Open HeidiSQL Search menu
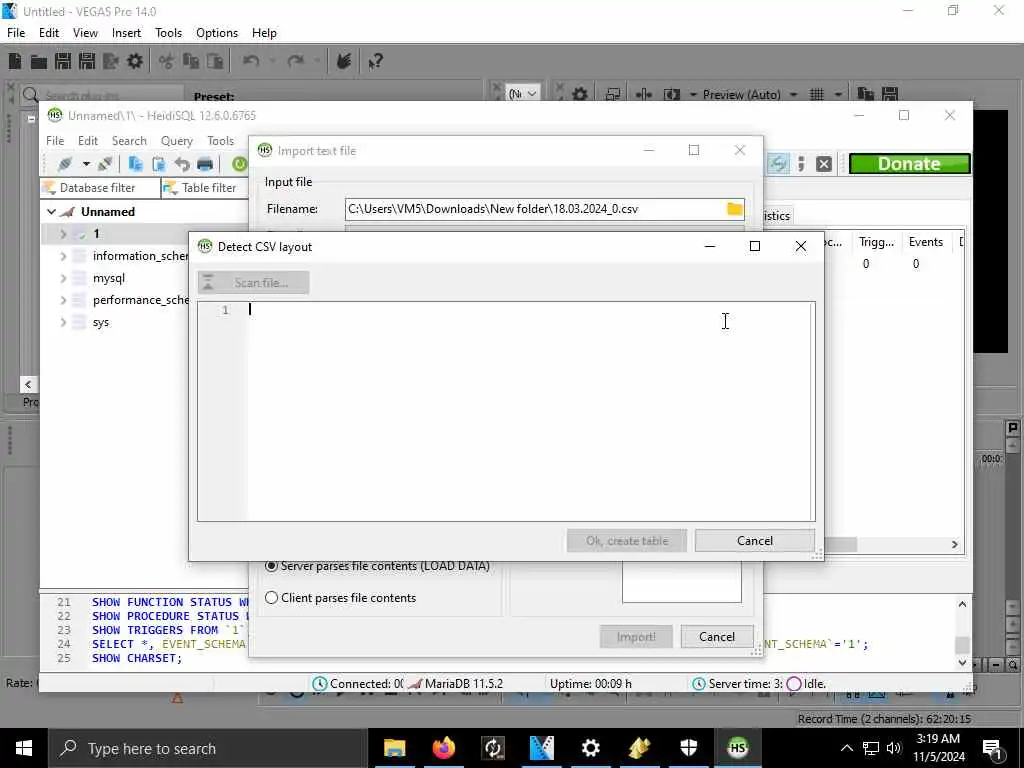 point(129,140)
